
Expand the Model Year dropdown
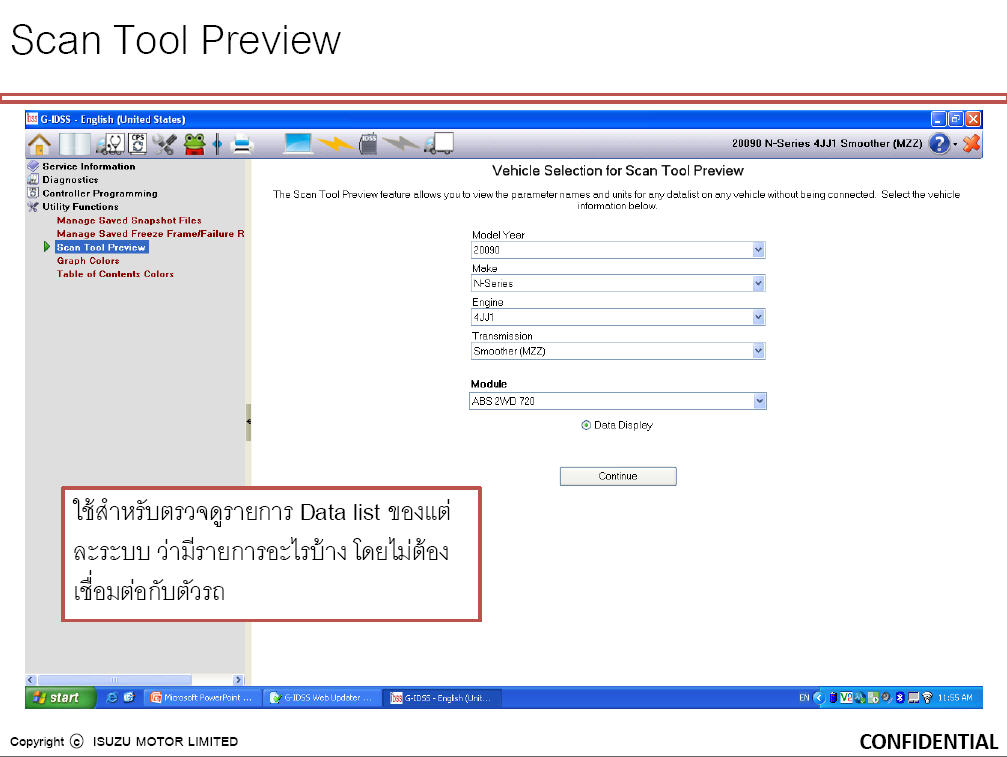tap(758, 250)
